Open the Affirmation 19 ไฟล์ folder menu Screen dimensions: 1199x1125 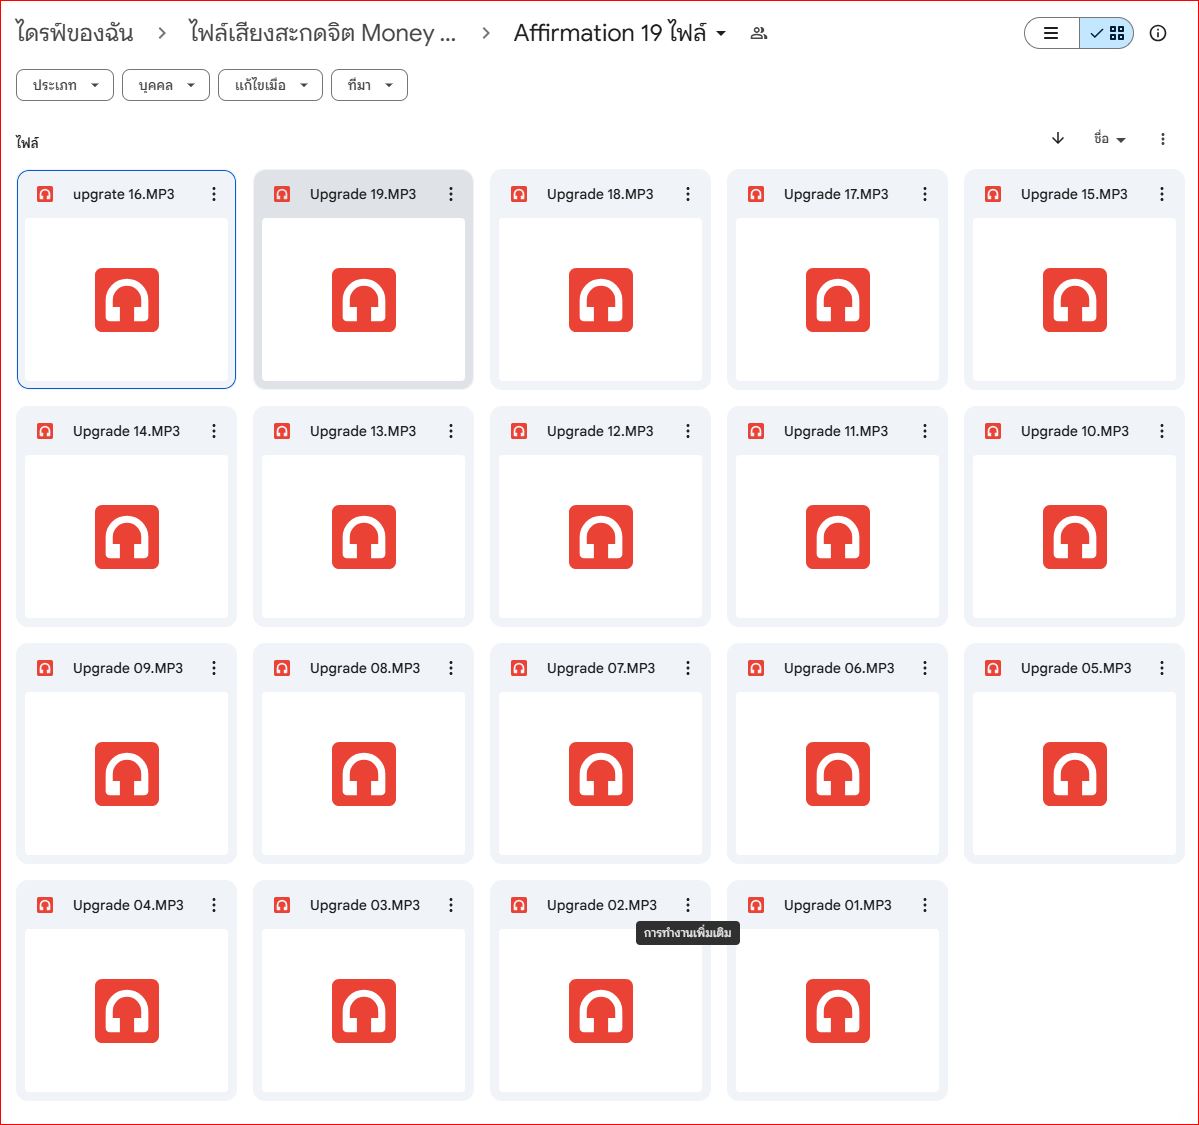[x=620, y=33]
